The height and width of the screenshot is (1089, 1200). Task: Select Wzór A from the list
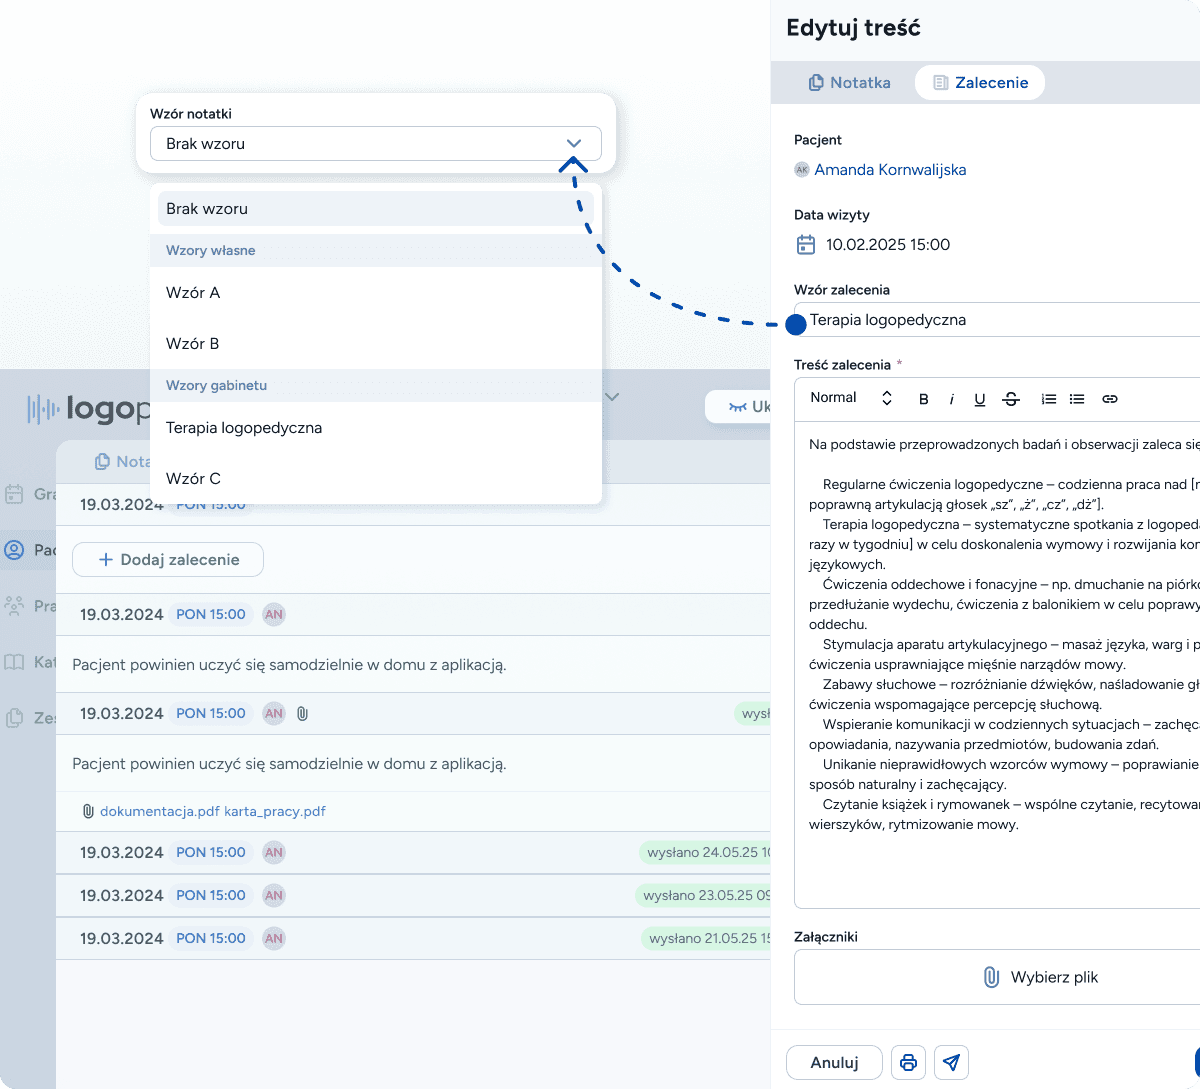click(x=193, y=293)
